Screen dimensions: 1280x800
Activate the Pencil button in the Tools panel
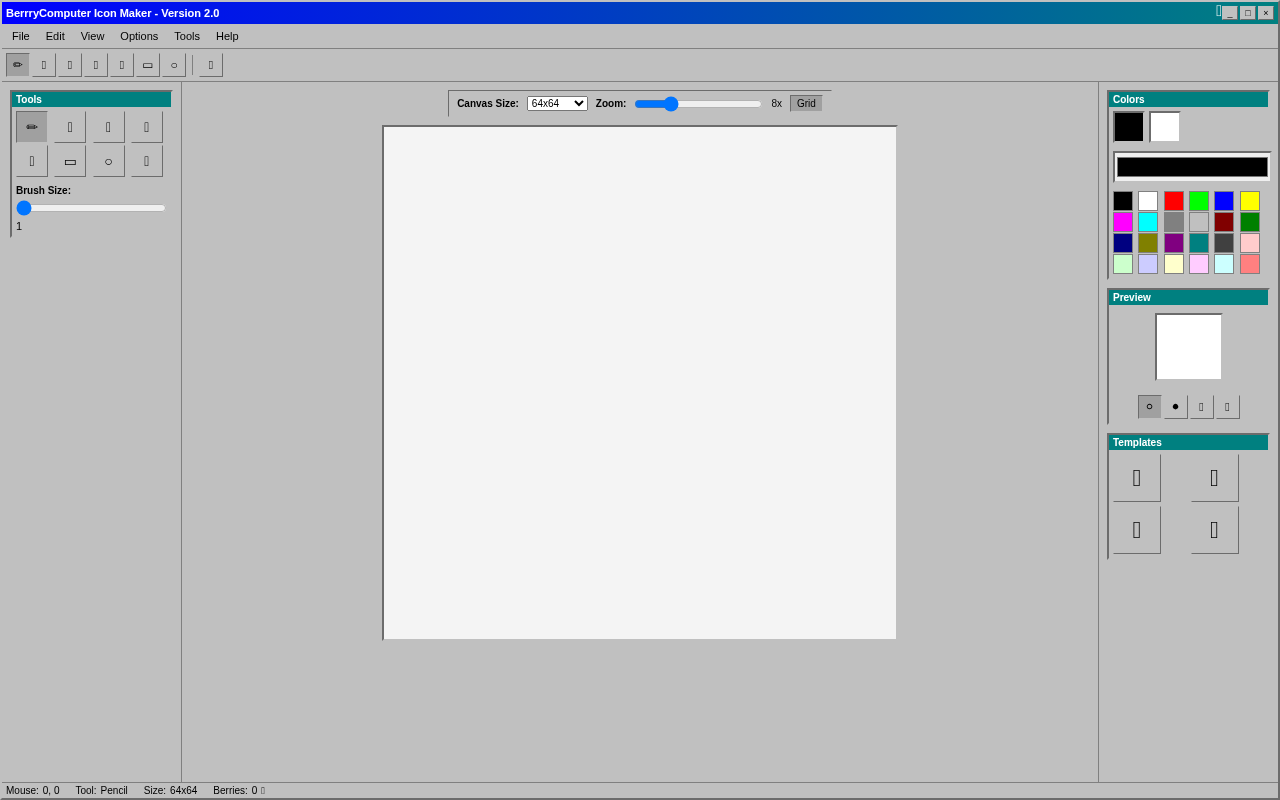click(32, 127)
